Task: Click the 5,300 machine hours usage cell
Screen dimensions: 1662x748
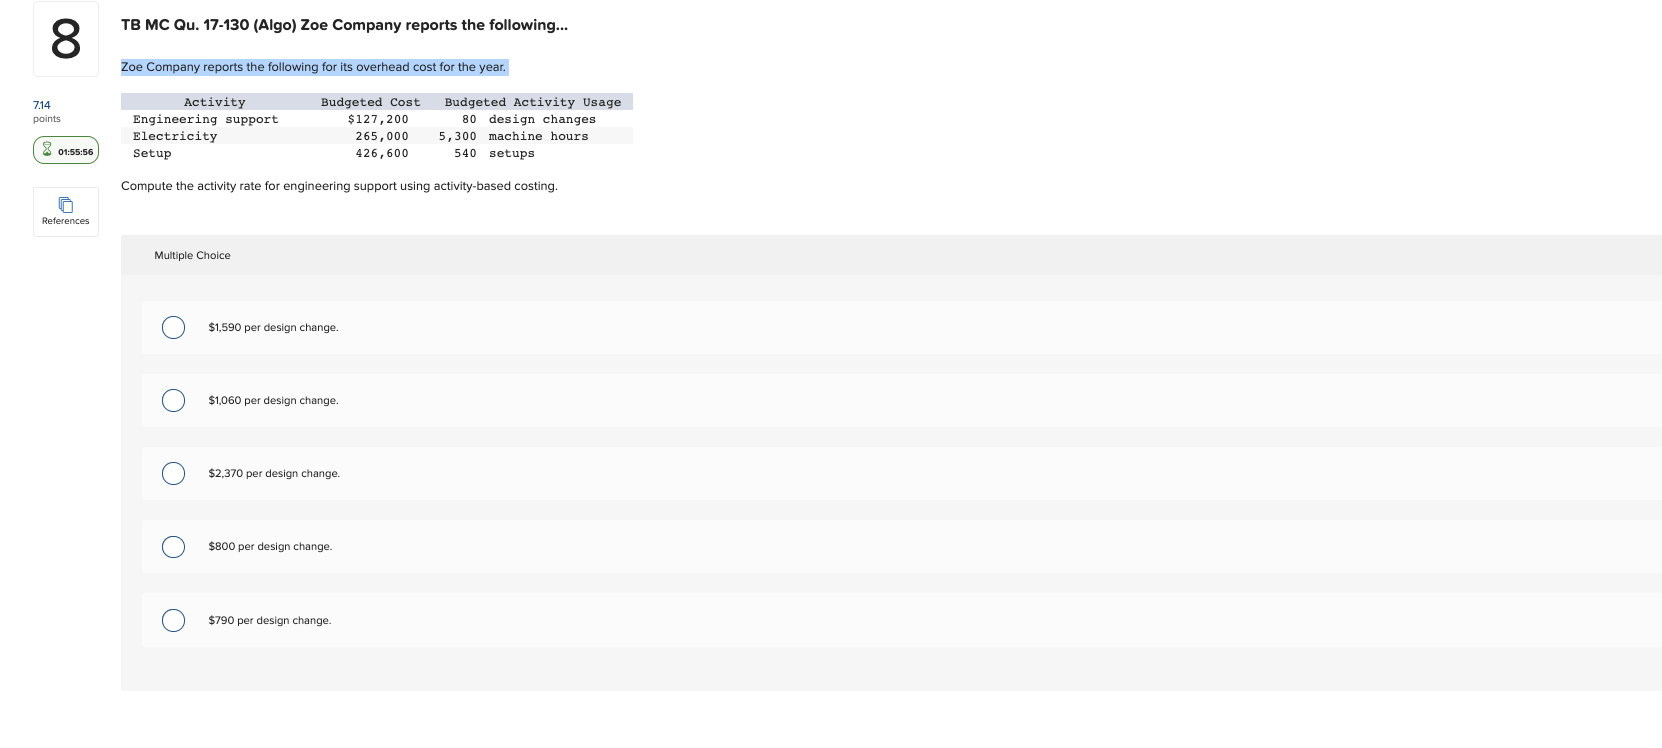Action: pyautogui.click(x=513, y=136)
